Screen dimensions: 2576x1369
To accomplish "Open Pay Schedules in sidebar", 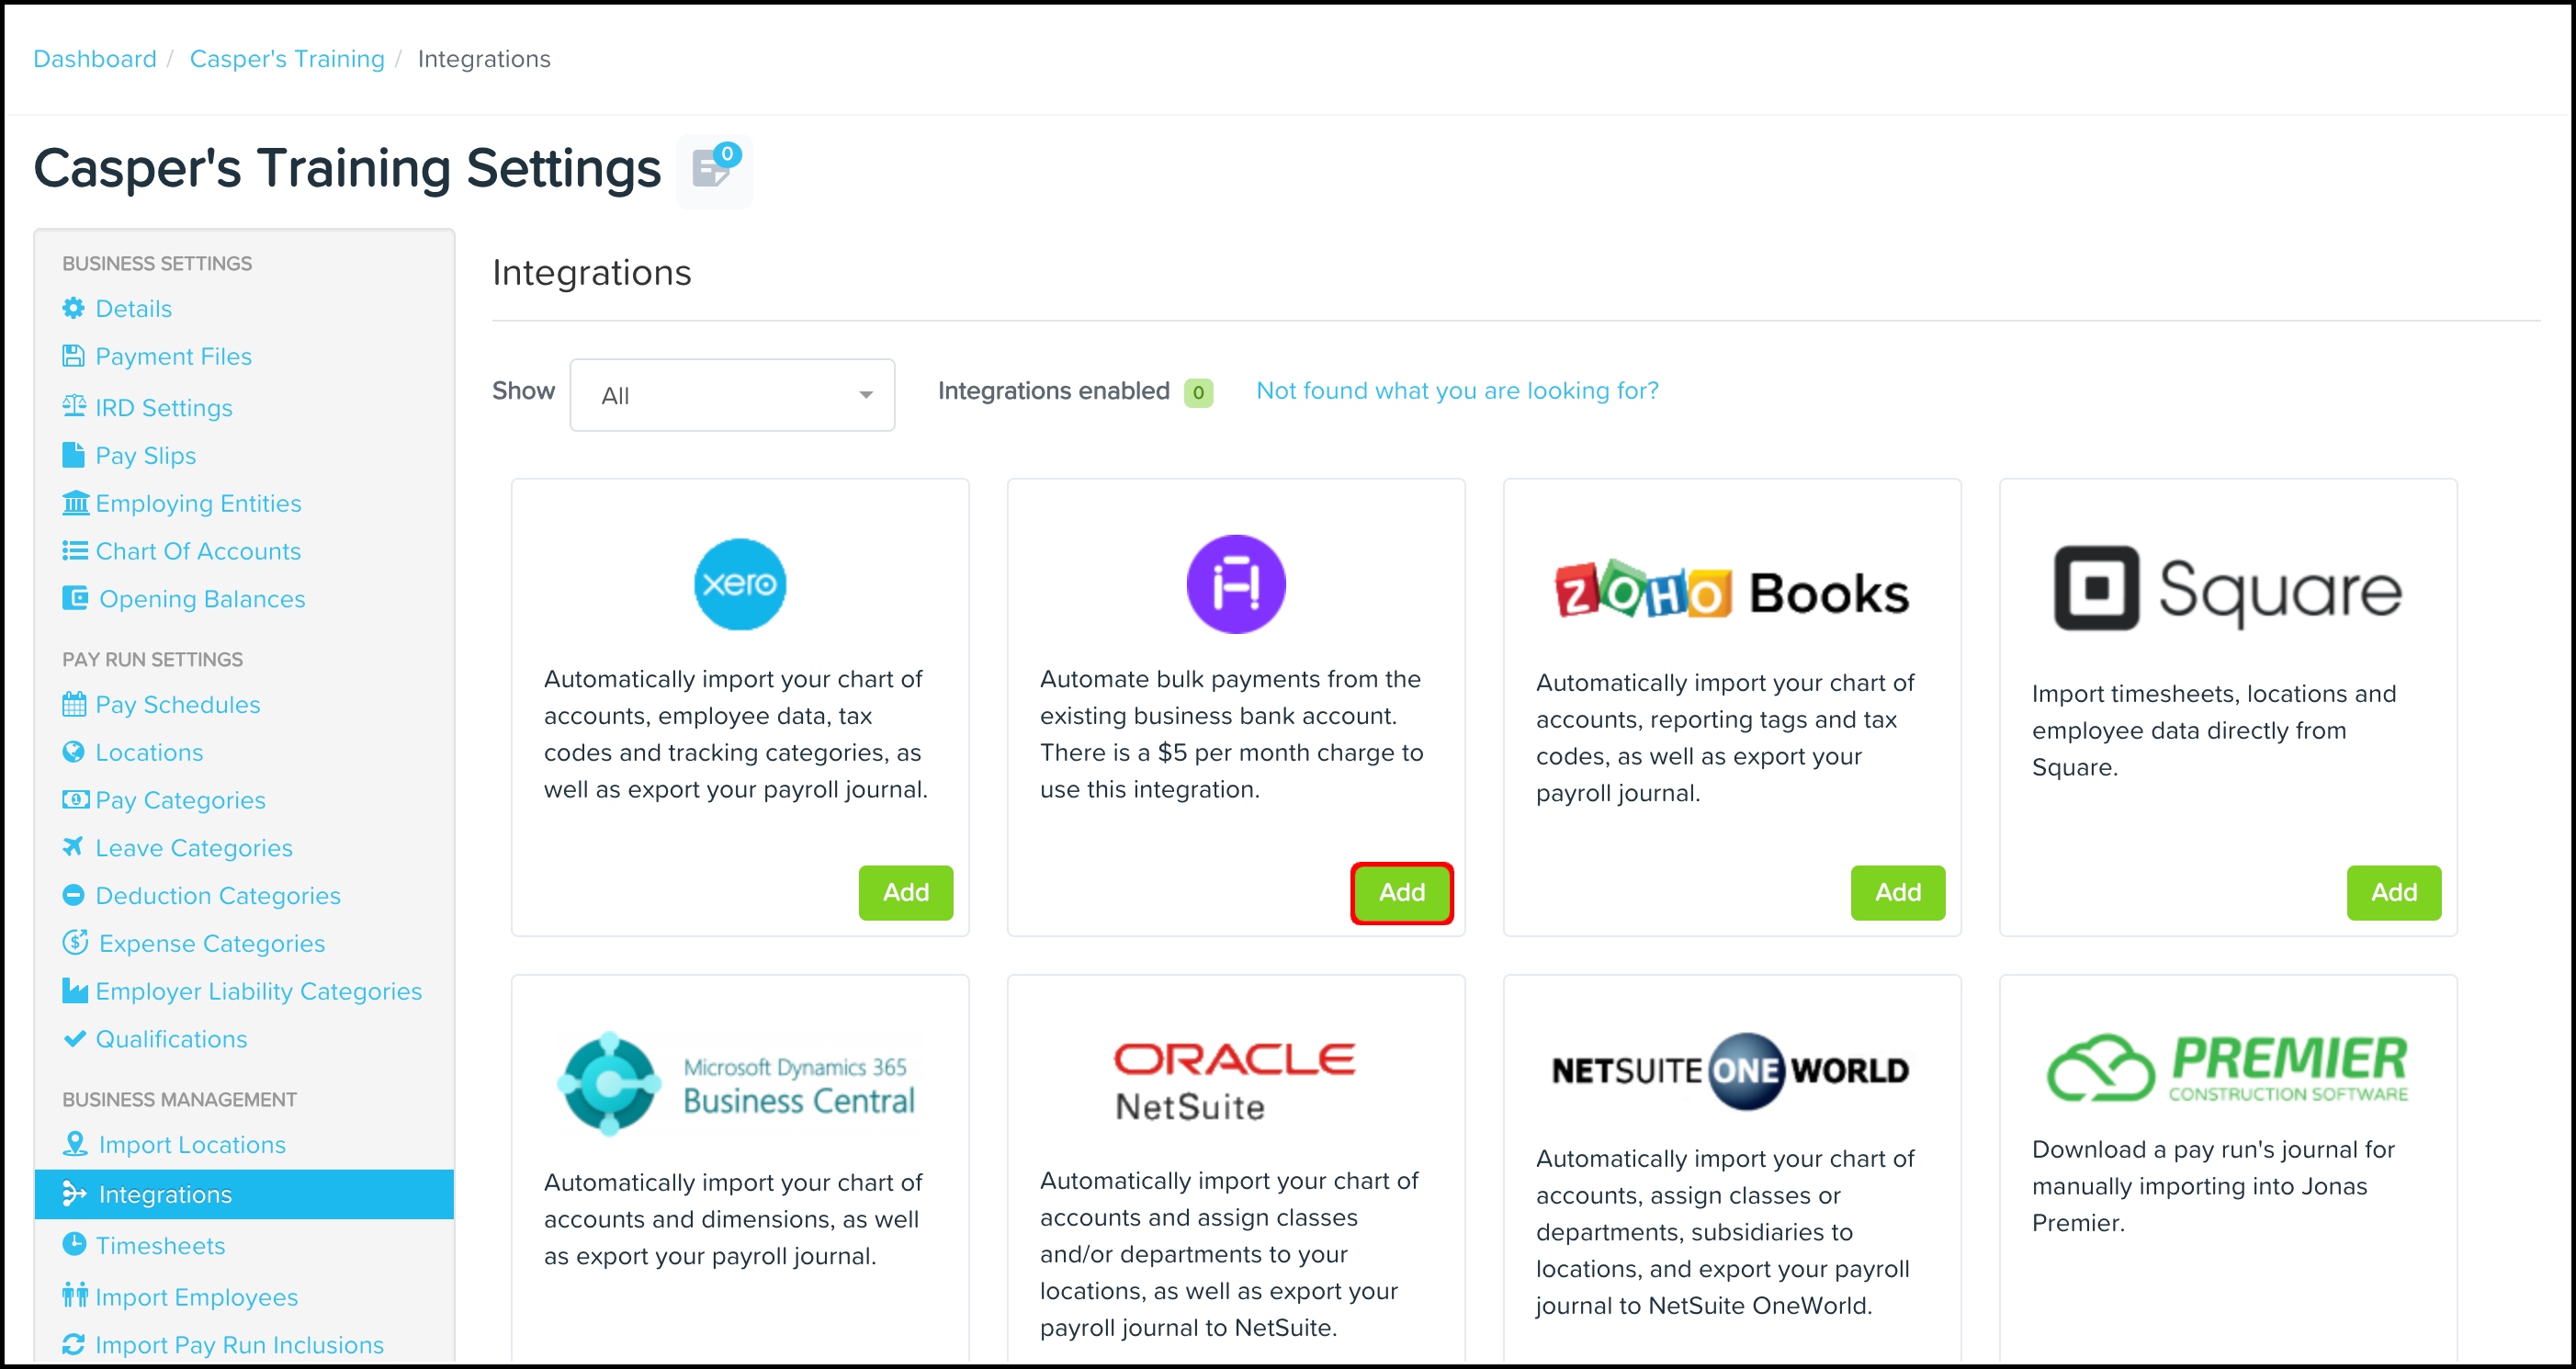I will tap(177, 705).
